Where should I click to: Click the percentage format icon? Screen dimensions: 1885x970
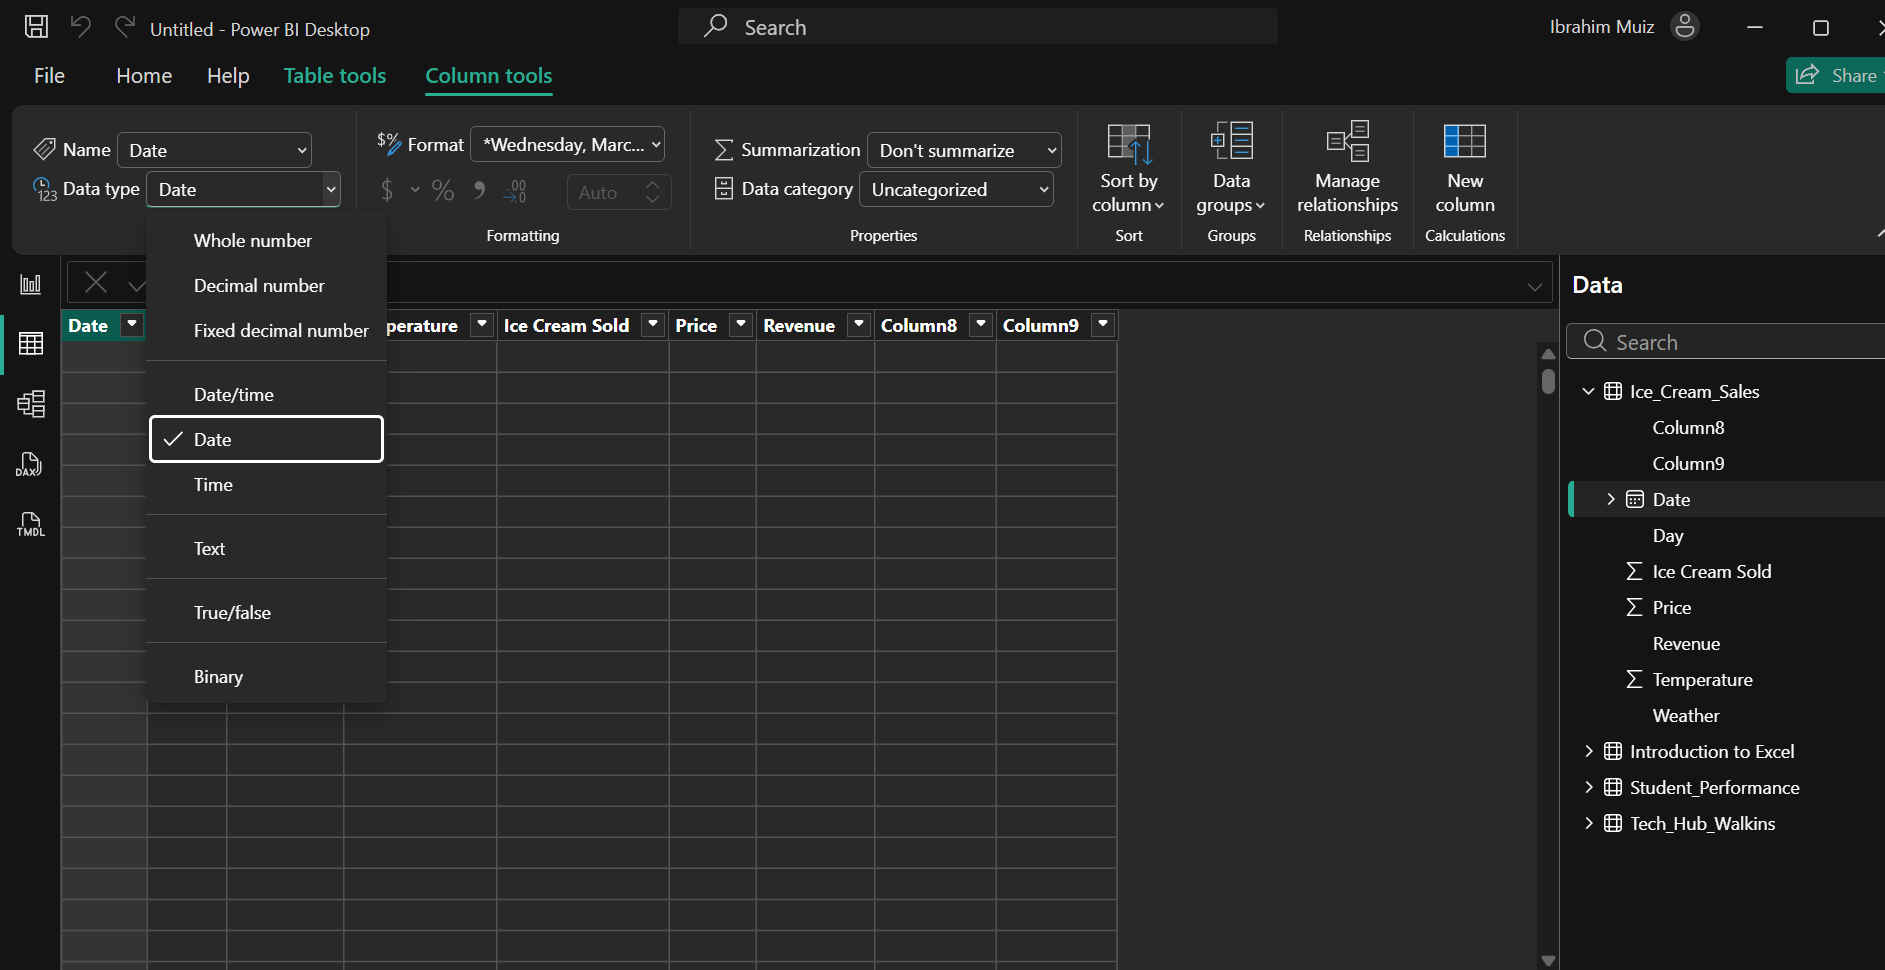[x=443, y=190]
